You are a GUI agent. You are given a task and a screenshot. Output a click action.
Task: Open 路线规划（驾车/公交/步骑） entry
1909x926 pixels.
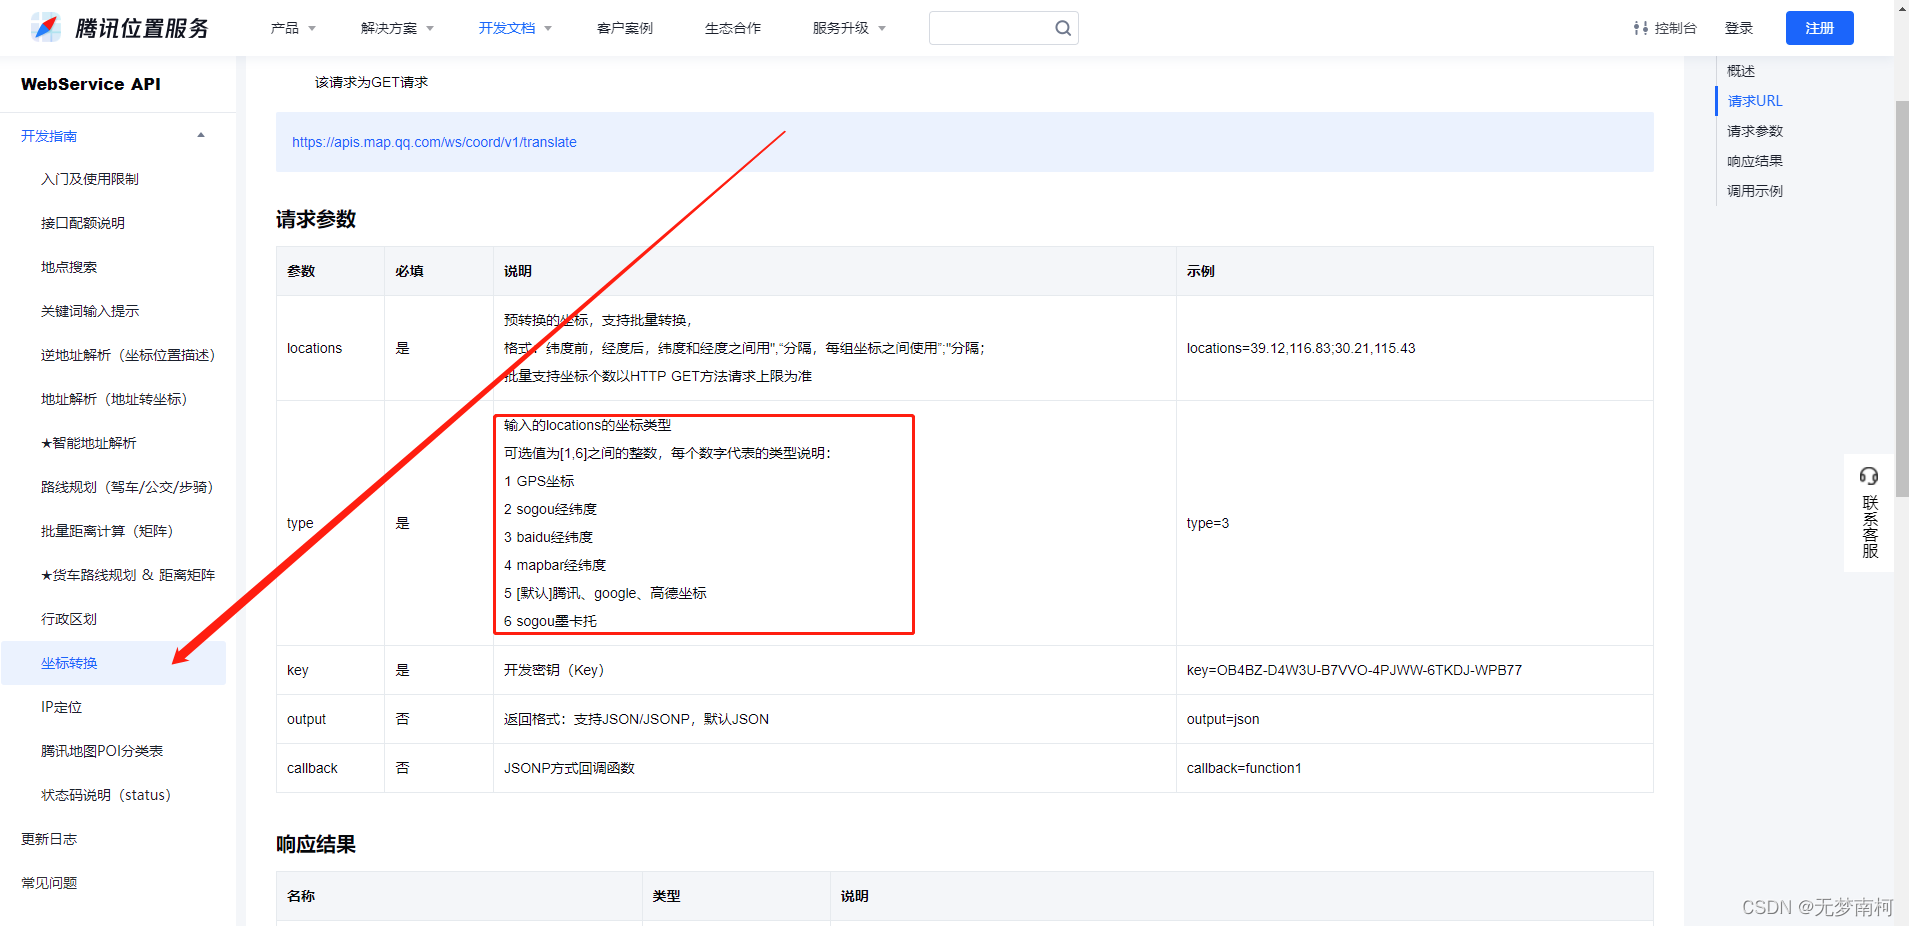click(x=127, y=487)
